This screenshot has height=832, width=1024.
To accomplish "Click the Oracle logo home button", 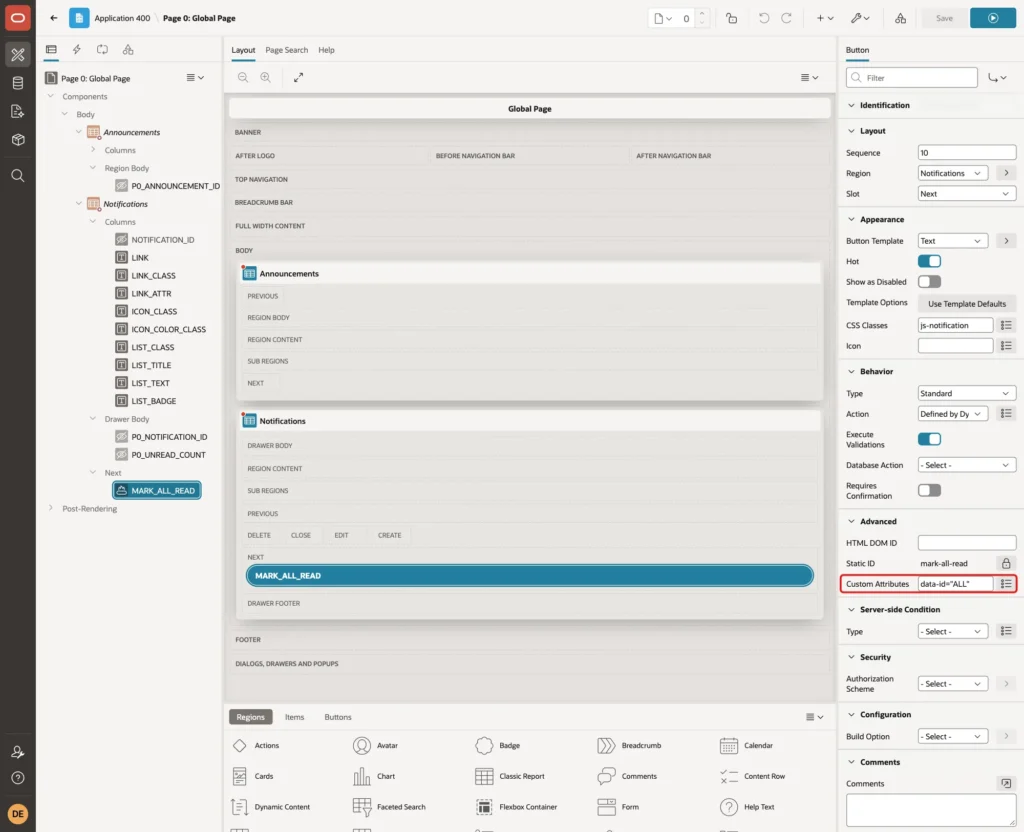I will [18, 18].
